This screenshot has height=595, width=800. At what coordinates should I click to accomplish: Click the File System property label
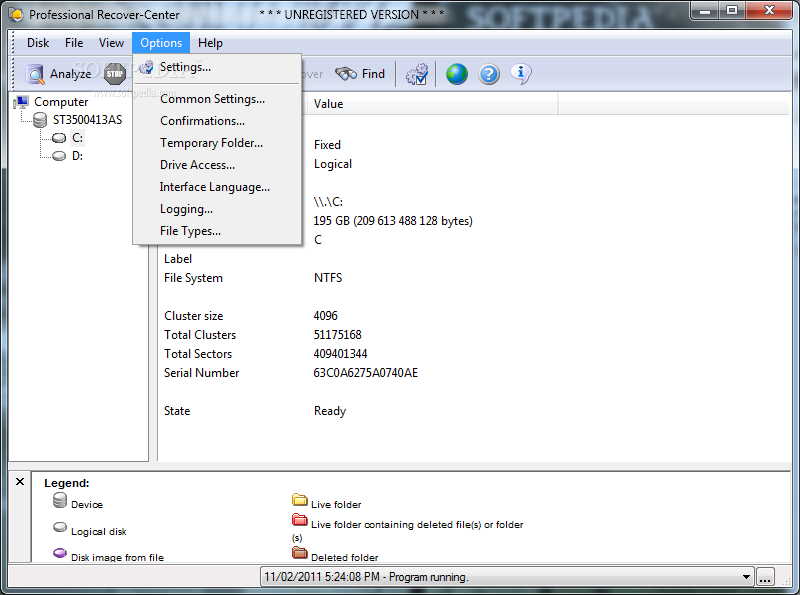click(193, 278)
